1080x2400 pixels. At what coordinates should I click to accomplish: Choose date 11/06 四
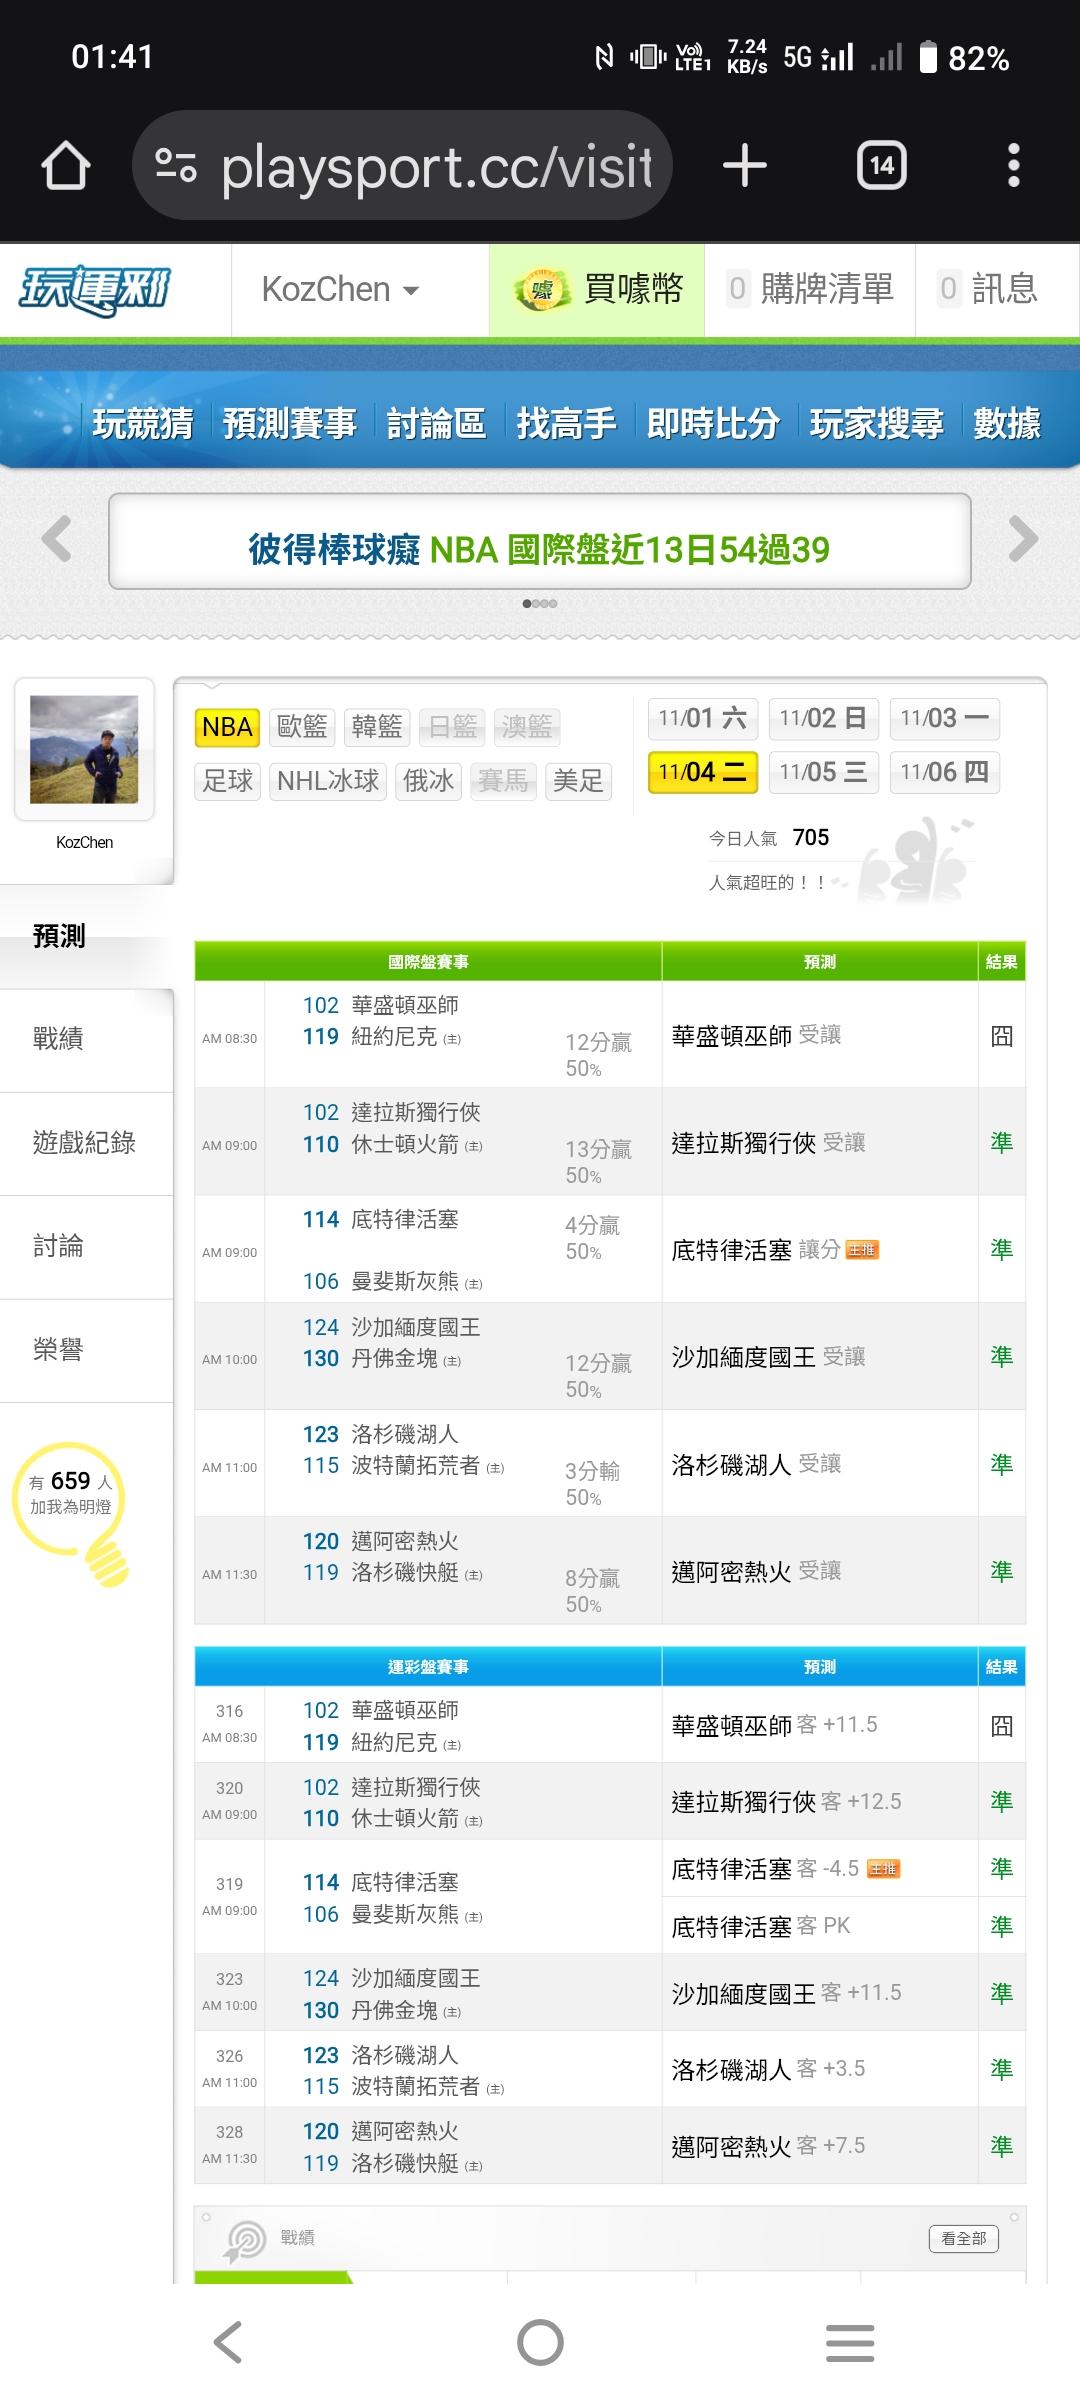point(945,772)
